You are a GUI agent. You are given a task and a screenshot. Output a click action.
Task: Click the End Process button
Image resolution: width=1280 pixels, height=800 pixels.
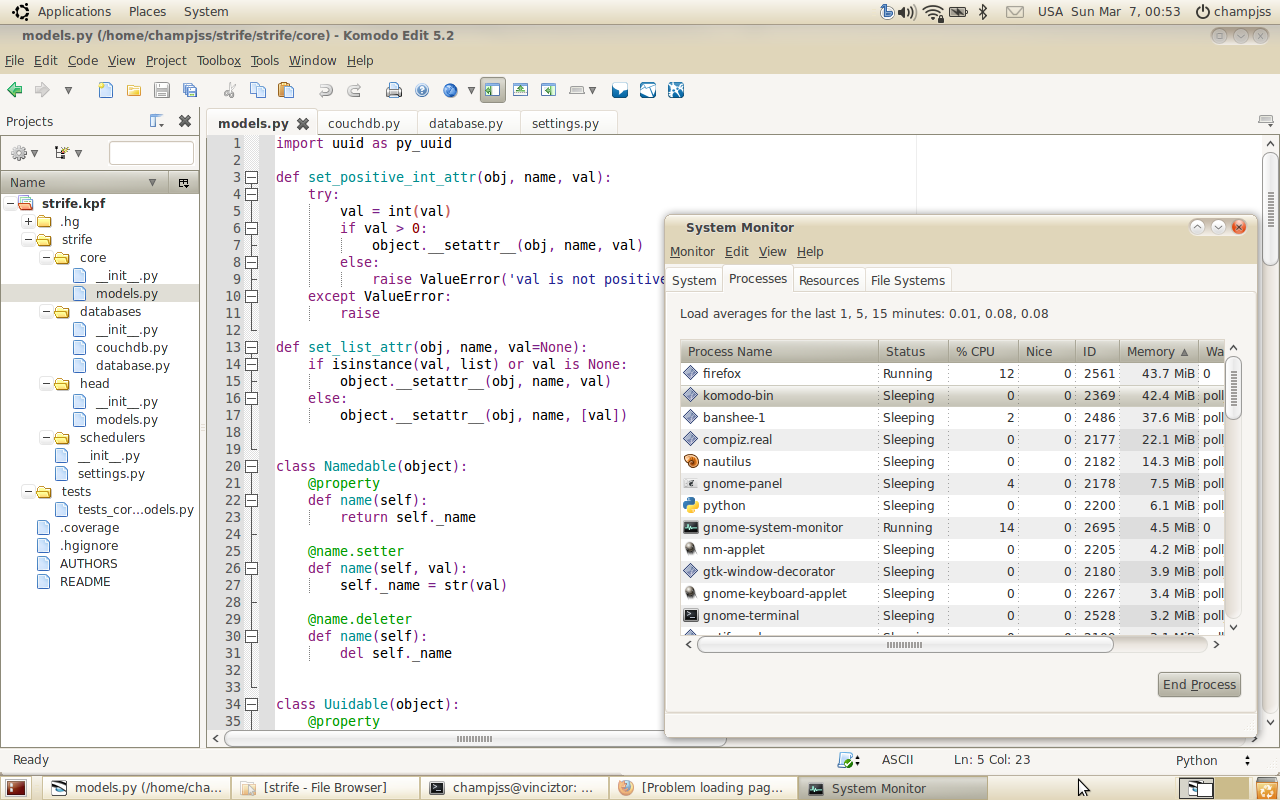(1199, 685)
